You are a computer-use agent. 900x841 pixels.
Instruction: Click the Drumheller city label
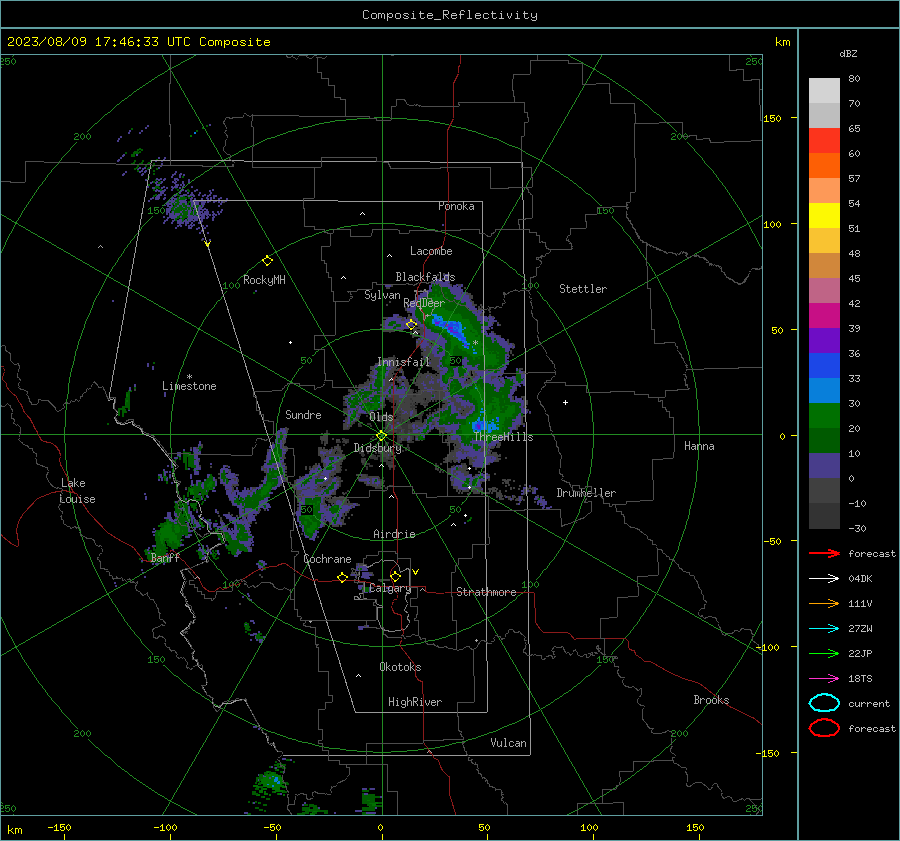coord(586,493)
